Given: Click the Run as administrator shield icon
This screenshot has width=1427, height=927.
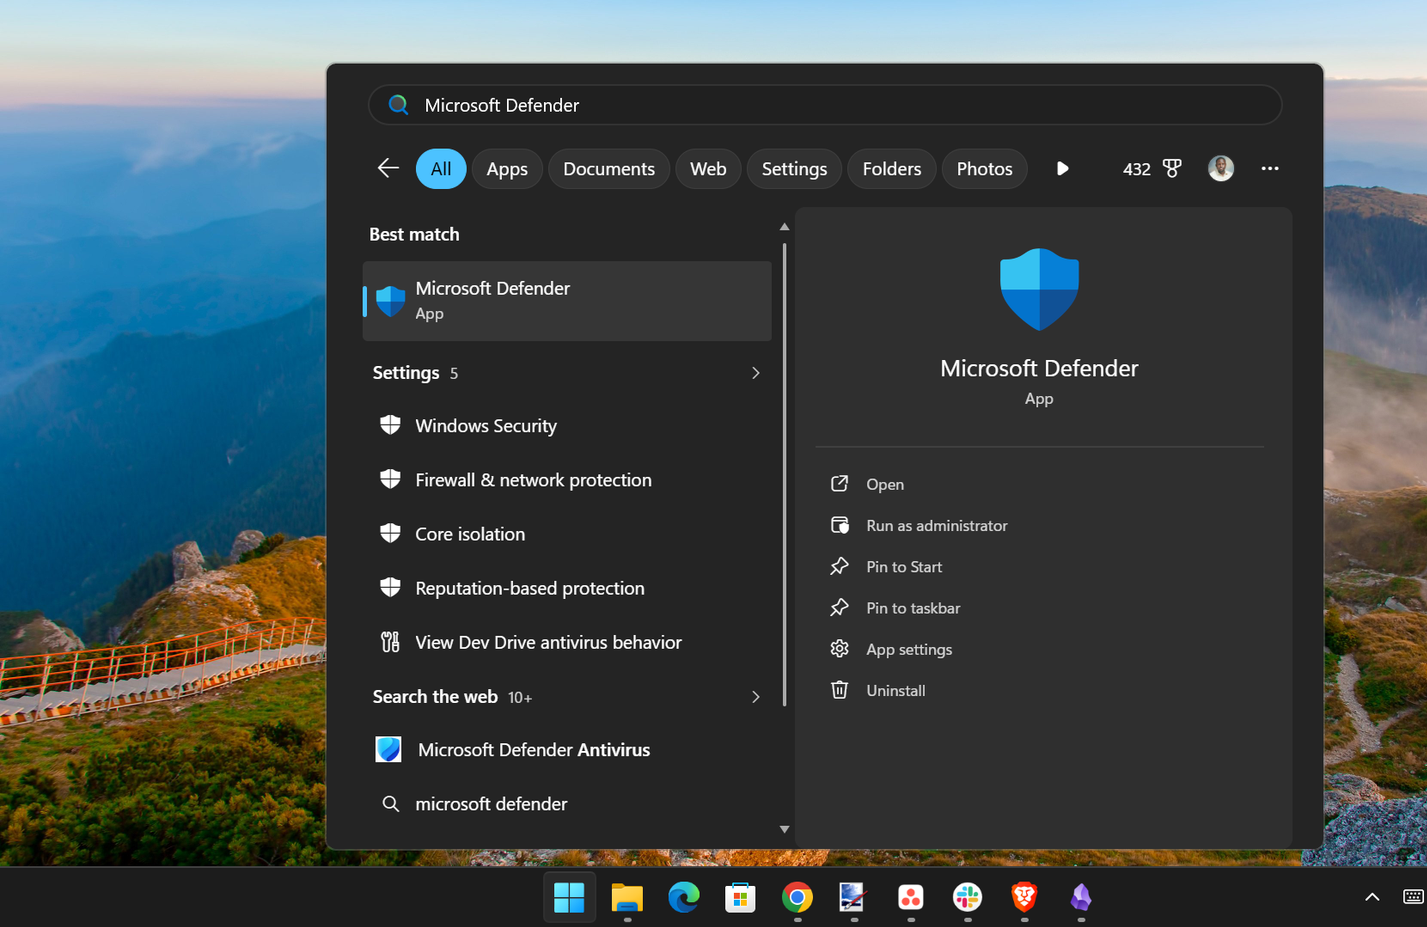Looking at the screenshot, I should click(x=840, y=525).
